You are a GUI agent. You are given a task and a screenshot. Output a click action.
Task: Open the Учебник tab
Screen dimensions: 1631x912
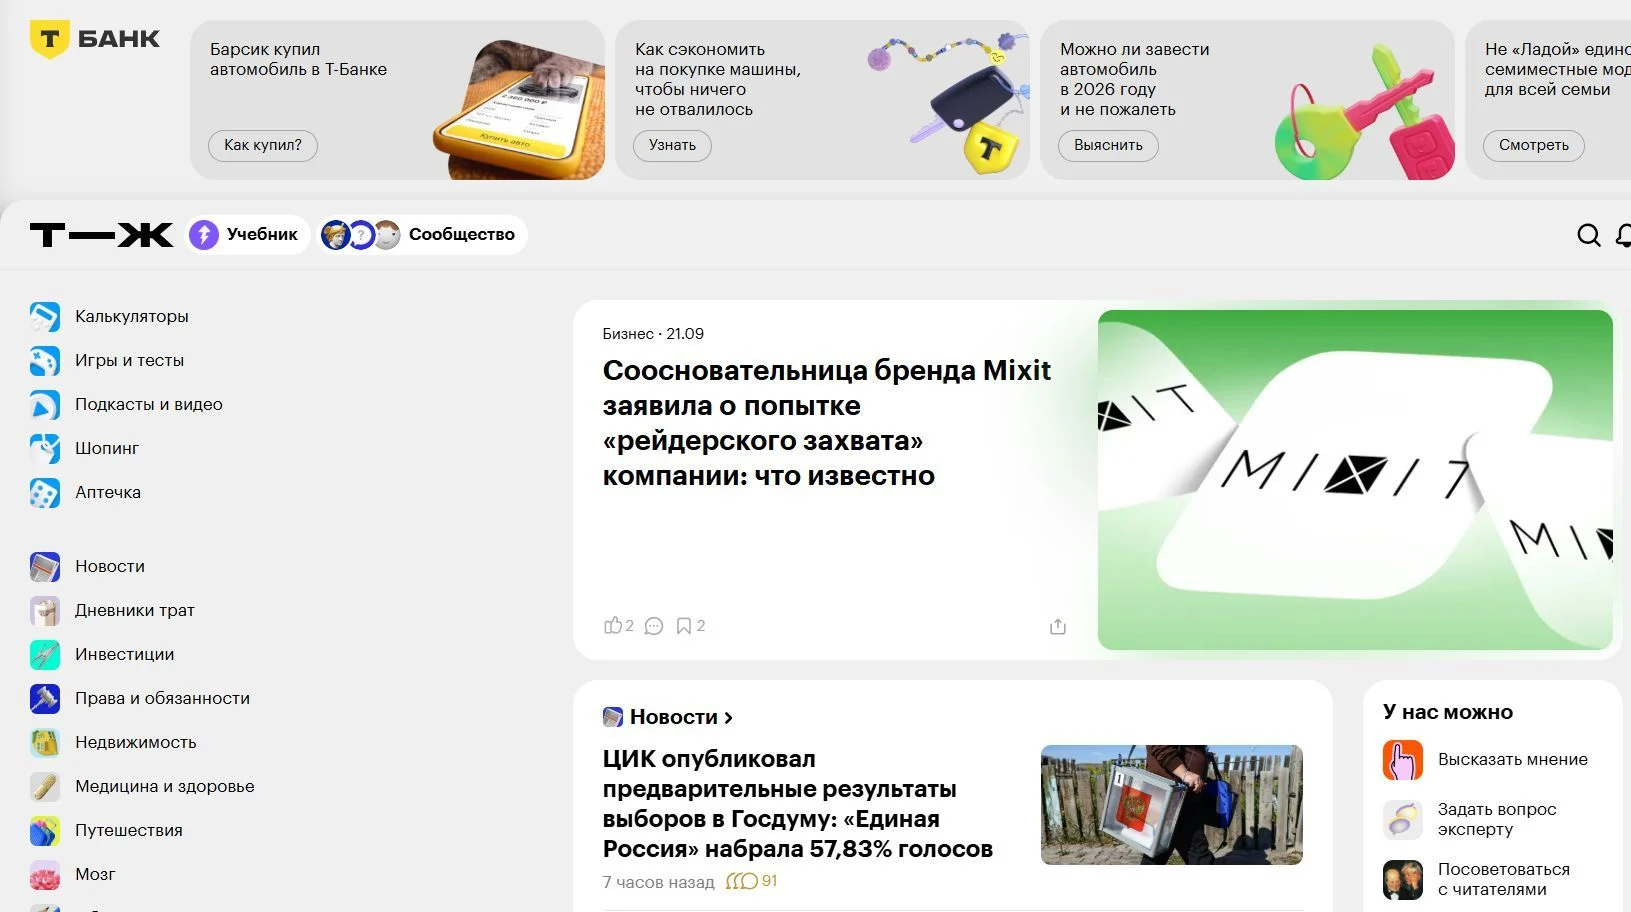pyautogui.click(x=247, y=235)
